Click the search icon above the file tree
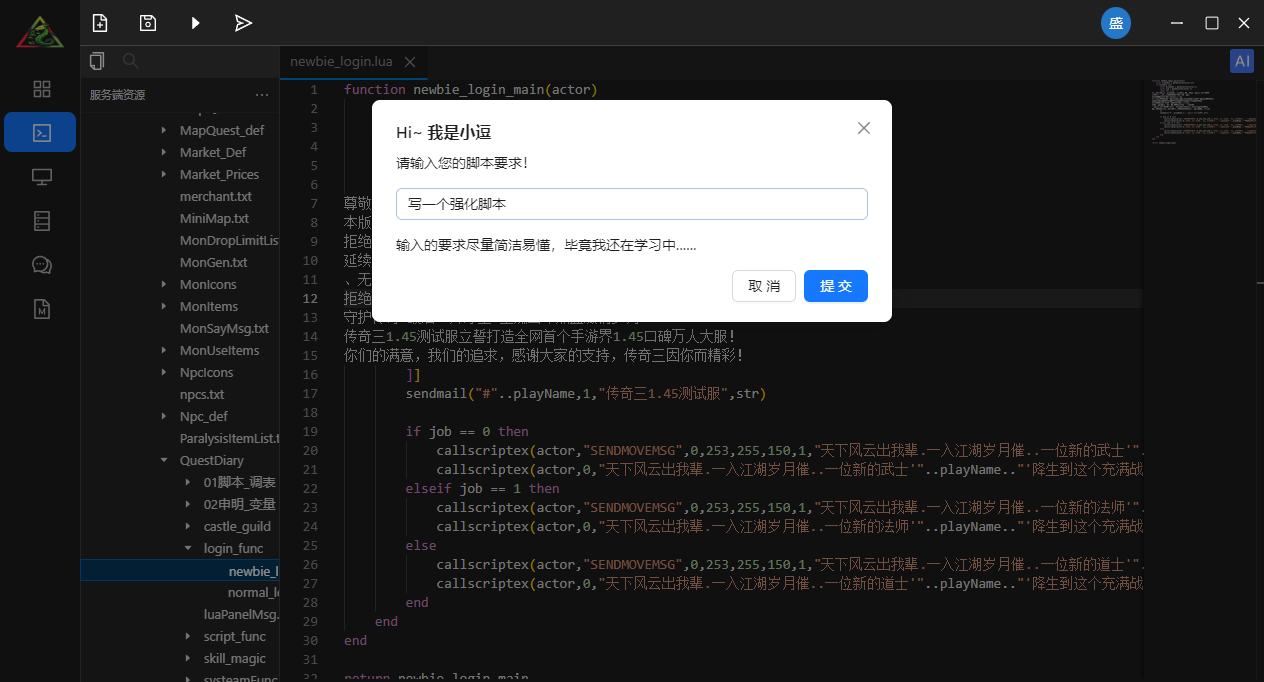 130,60
